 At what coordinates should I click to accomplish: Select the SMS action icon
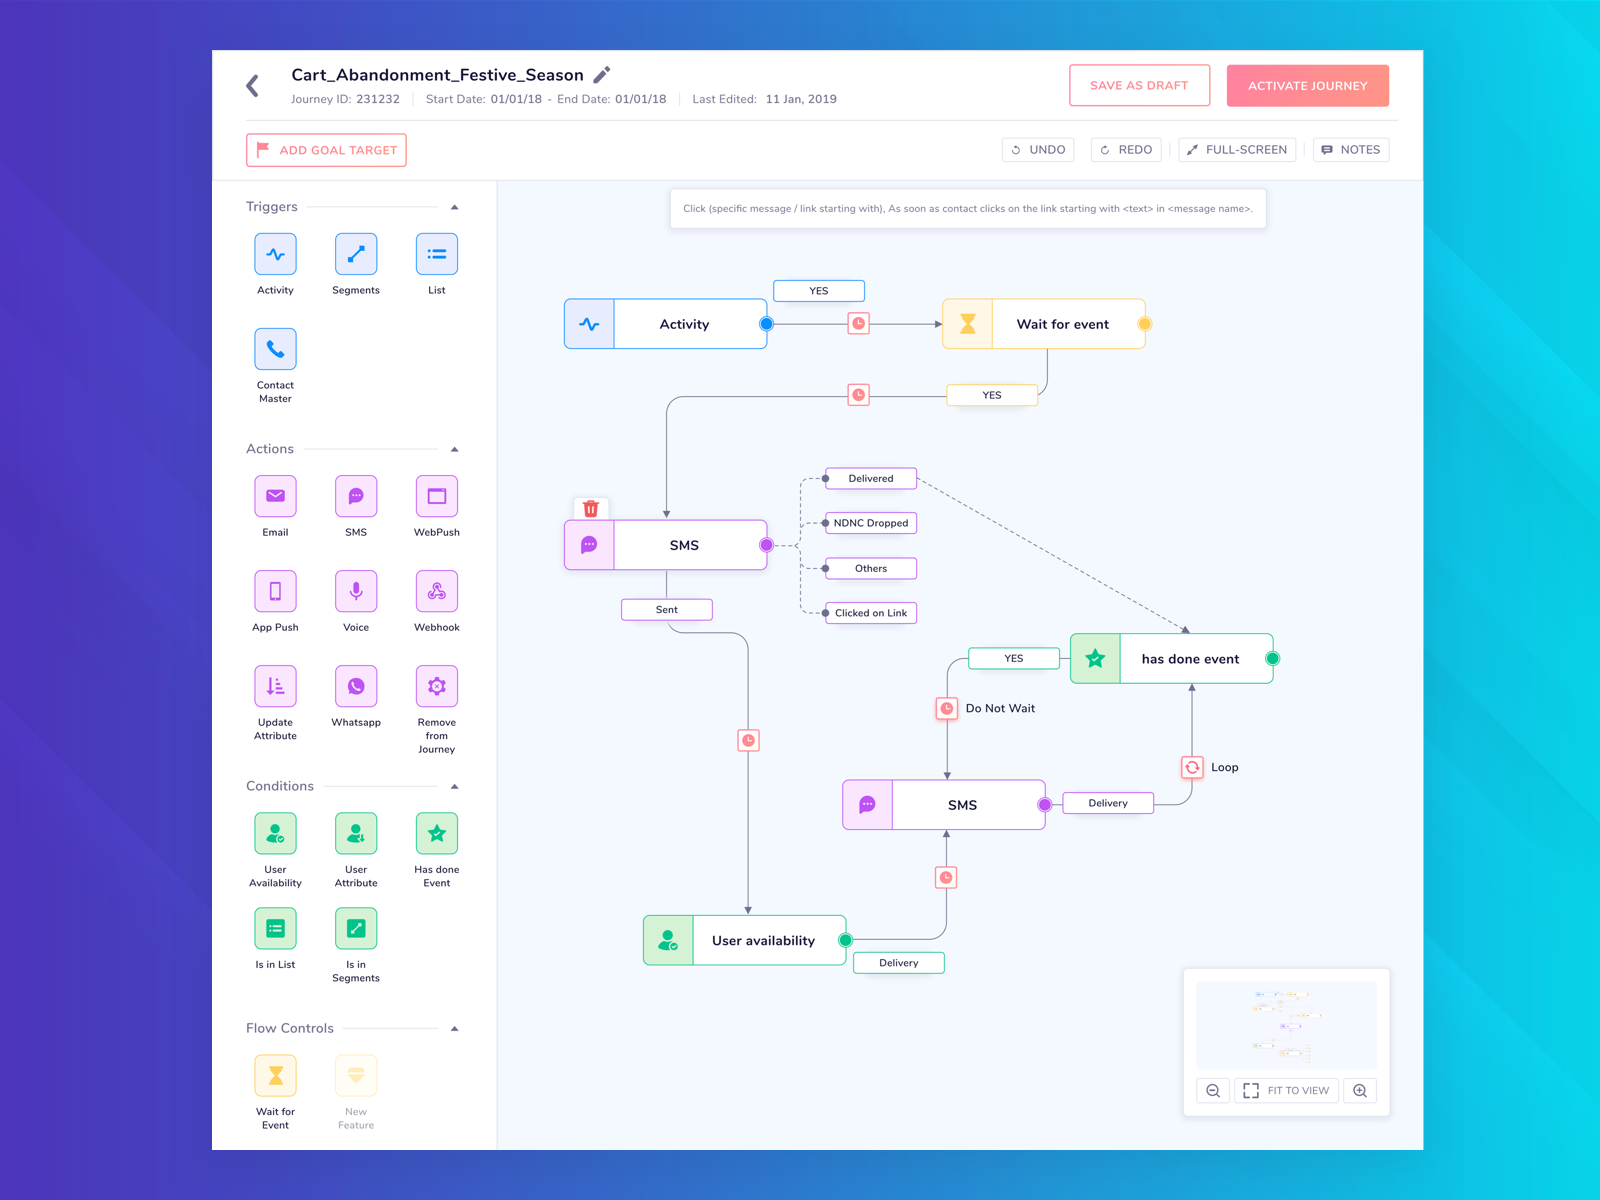click(x=355, y=496)
